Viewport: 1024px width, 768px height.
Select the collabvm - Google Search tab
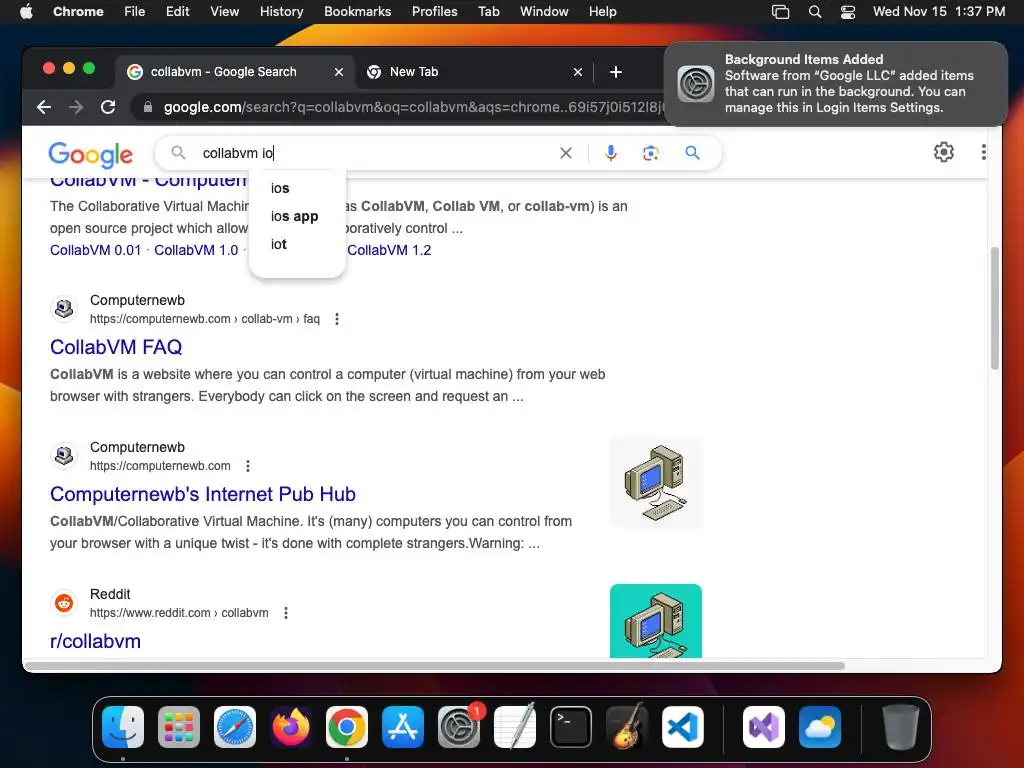tap(235, 72)
